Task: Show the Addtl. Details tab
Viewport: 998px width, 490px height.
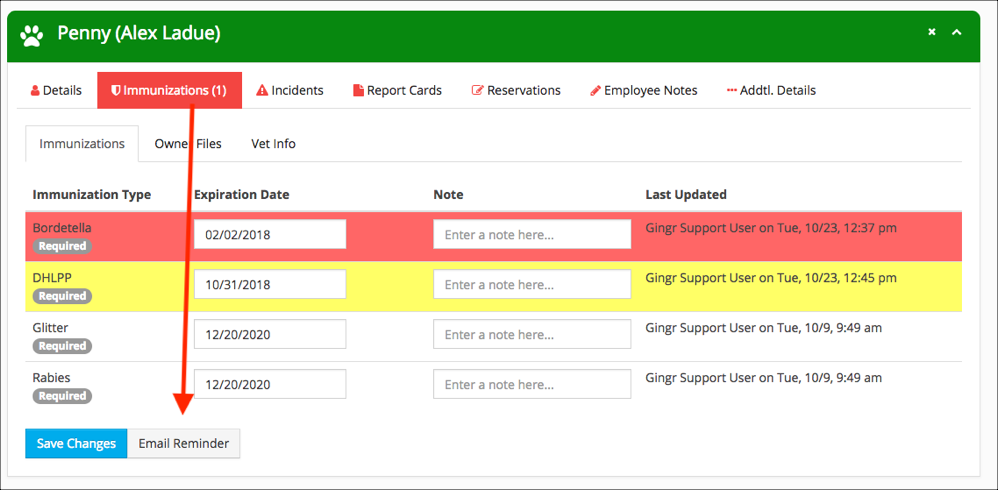Action: [x=771, y=90]
